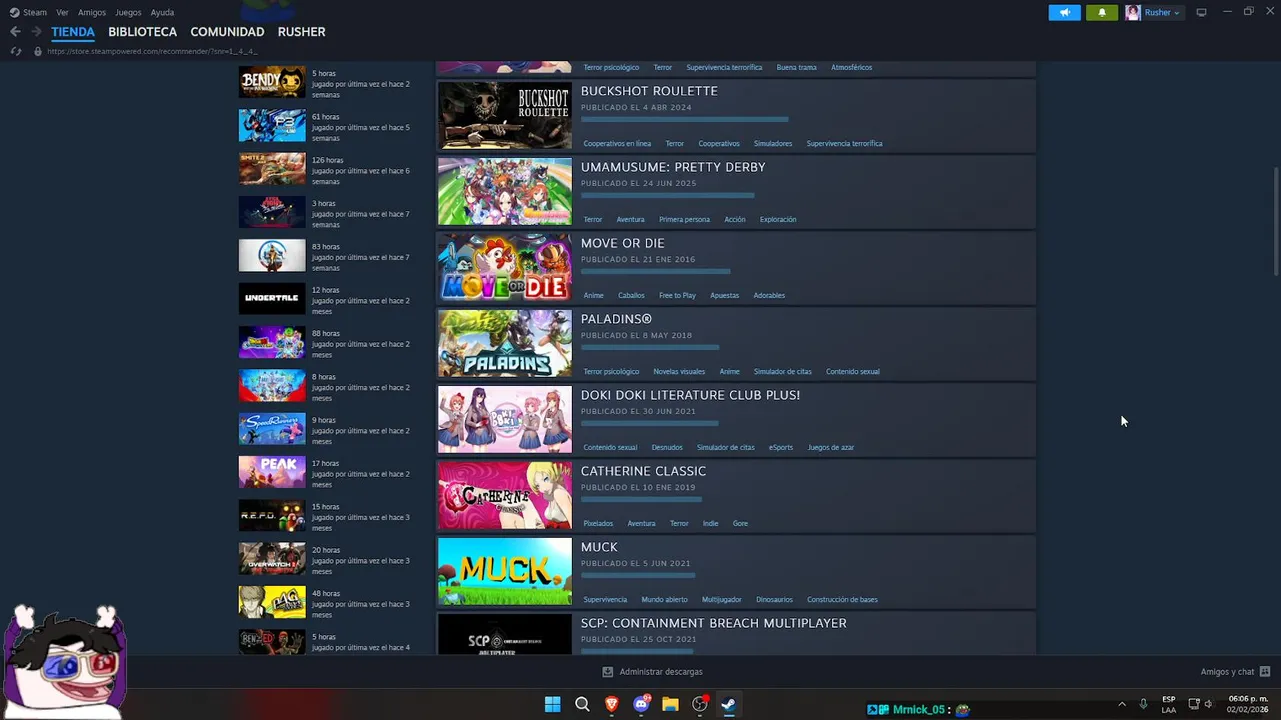Click the store URL address field
The image size is (1281, 720).
(152, 51)
